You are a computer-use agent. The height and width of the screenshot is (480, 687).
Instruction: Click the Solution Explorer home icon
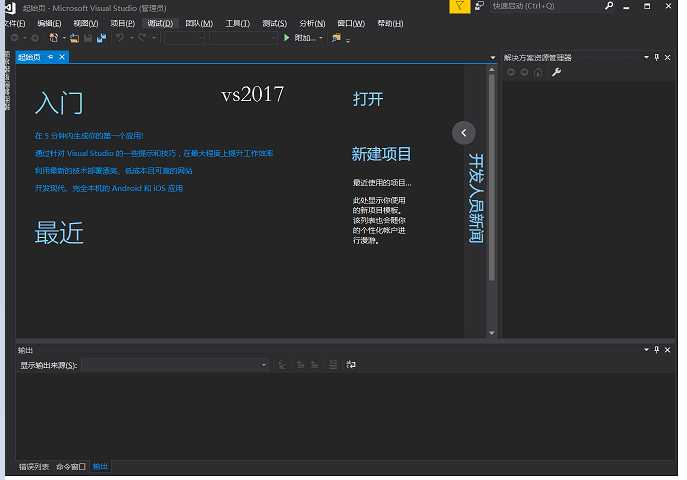[538, 73]
